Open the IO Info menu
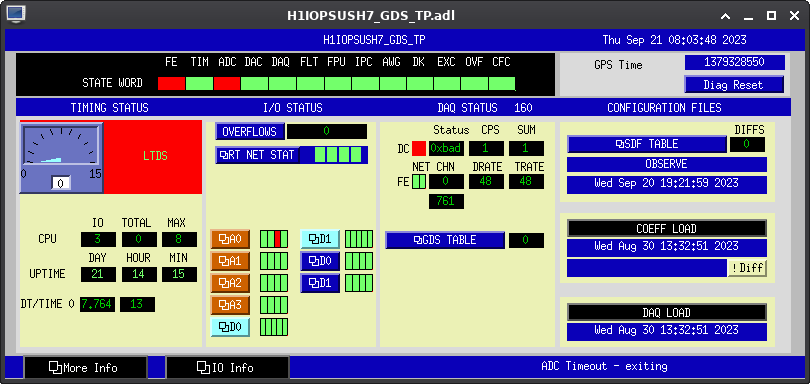The width and height of the screenshot is (810, 384). [x=228, y=368]
